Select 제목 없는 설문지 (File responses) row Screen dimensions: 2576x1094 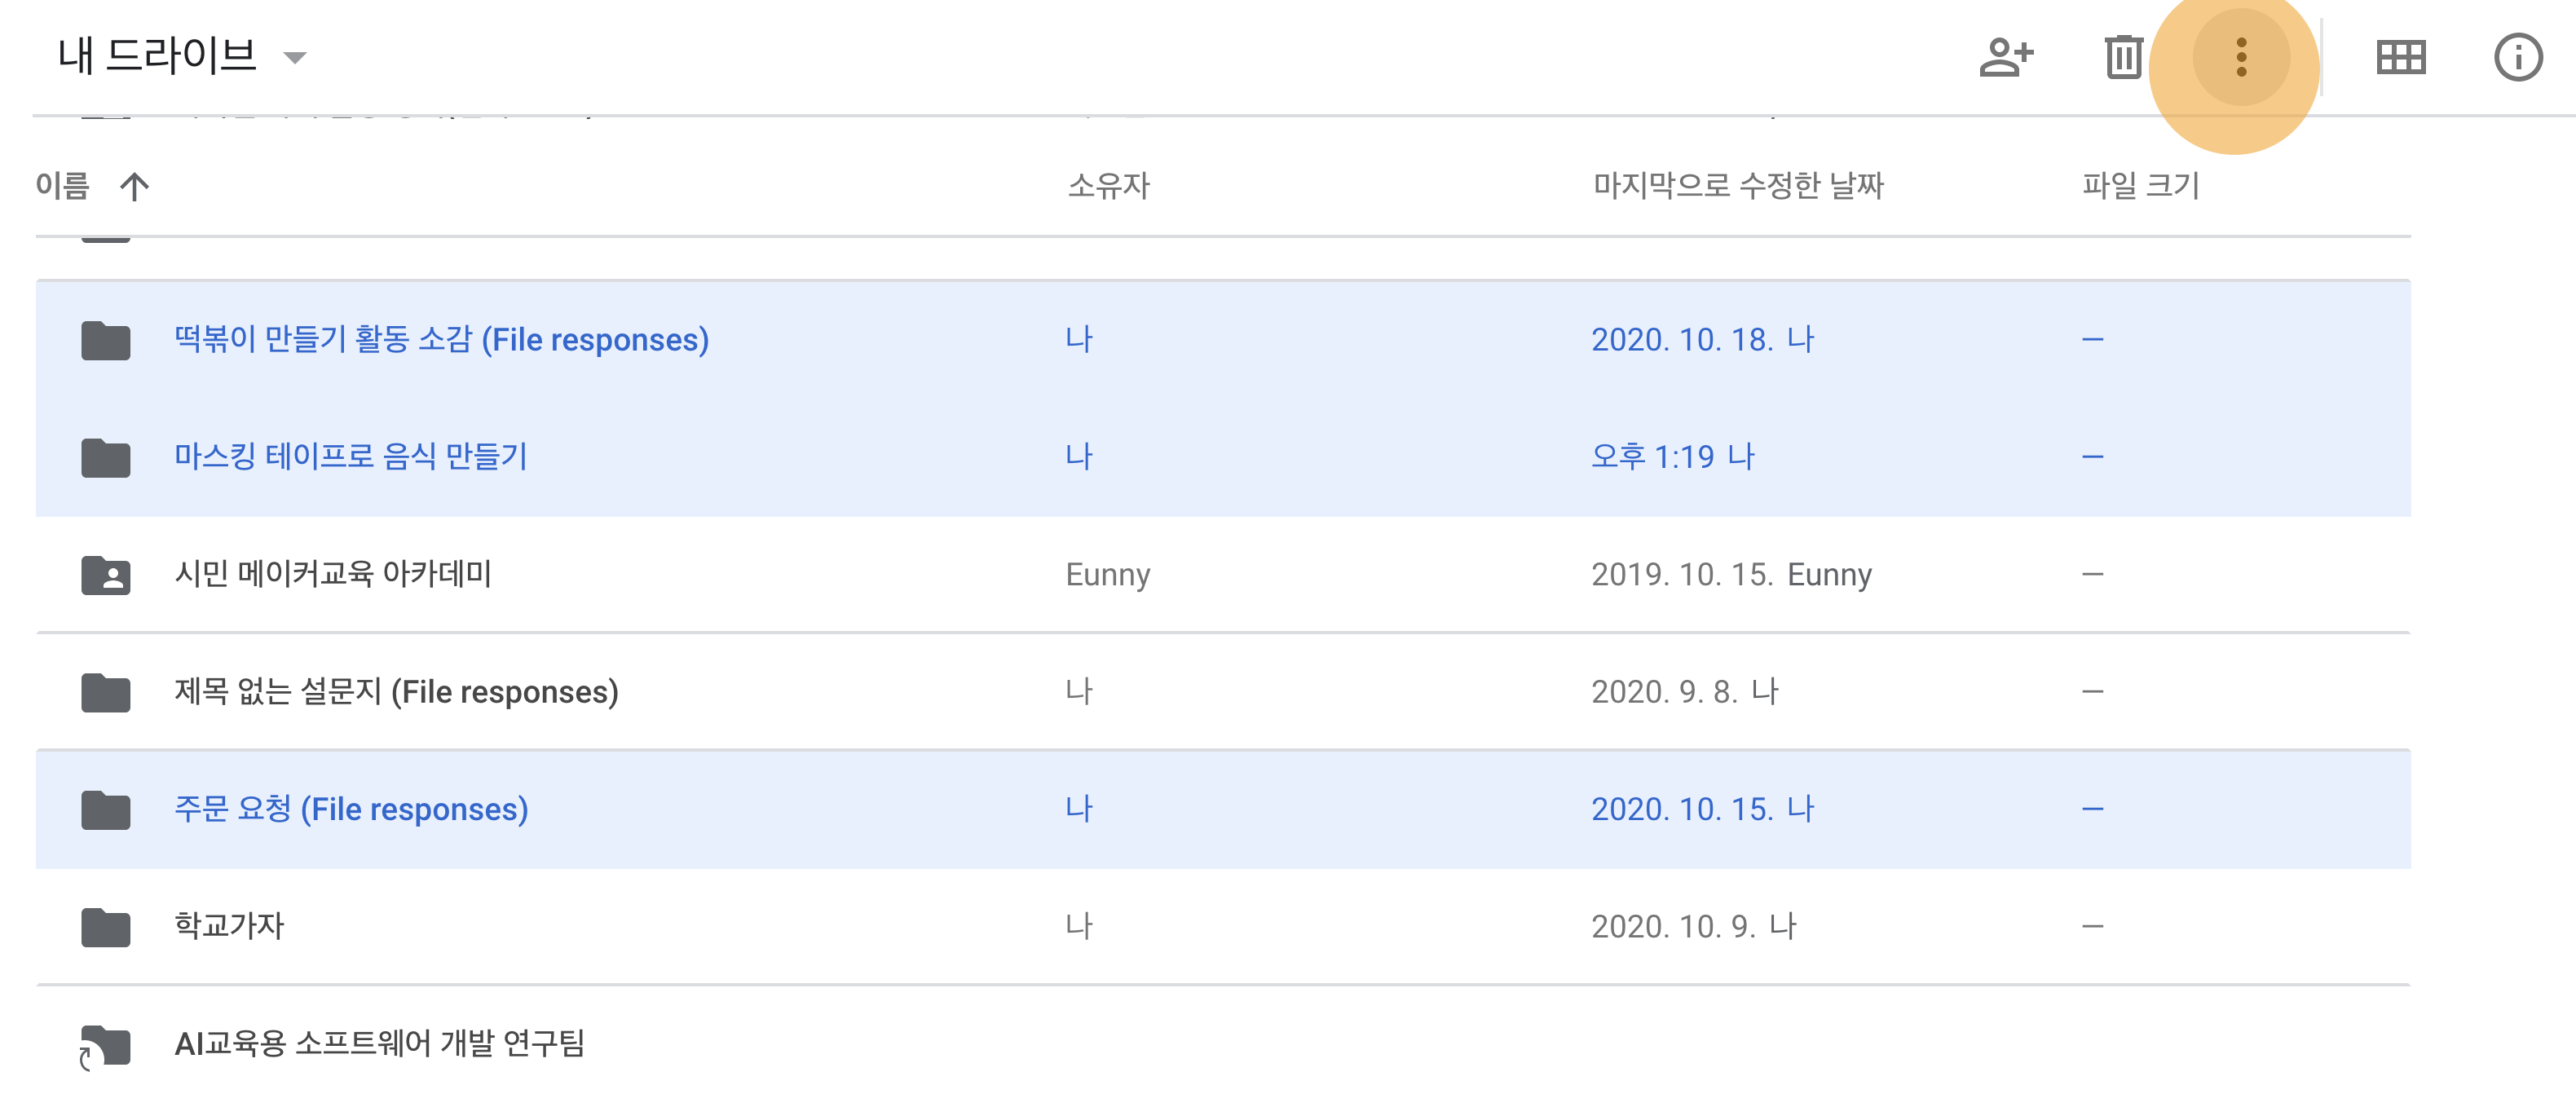(396, 692)
